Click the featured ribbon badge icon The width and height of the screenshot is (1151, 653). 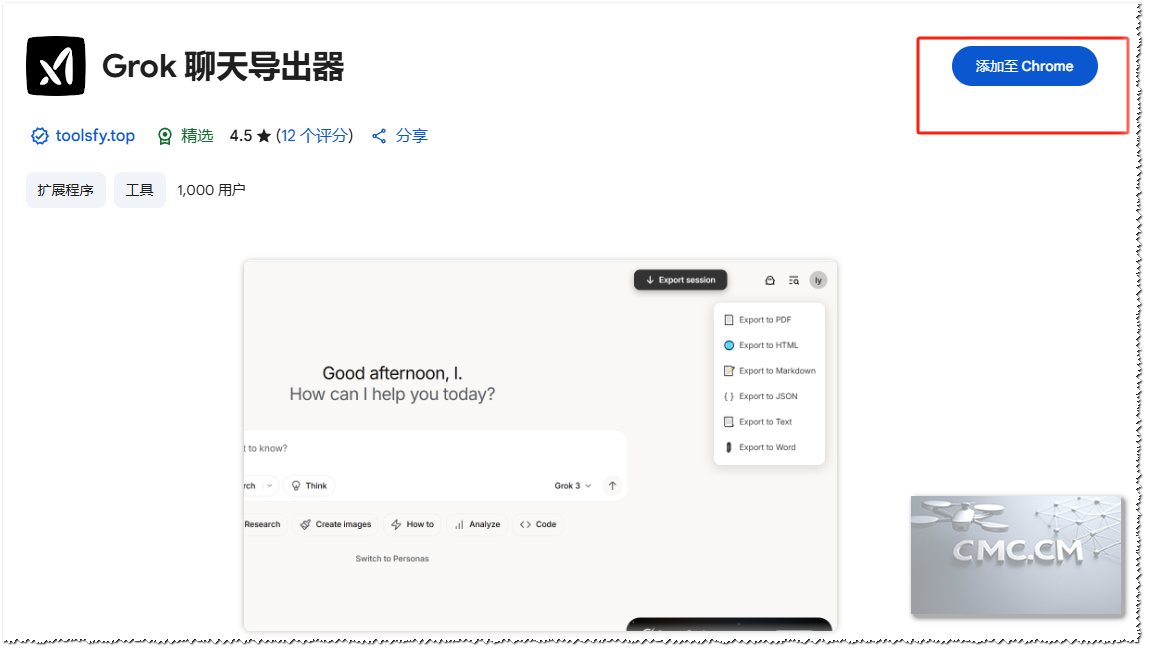tap(165, 136)
